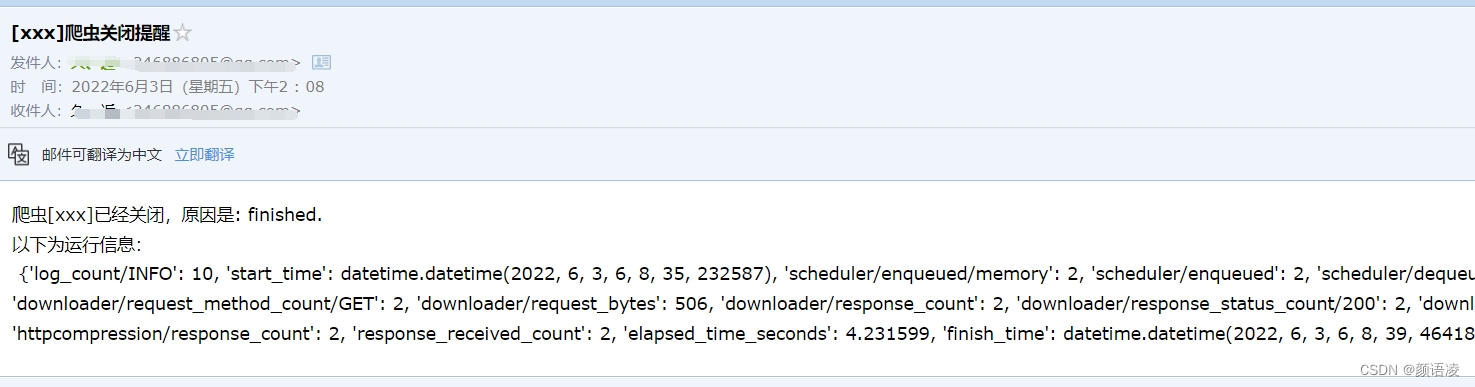Click the 邮件可翻译为中文 notice text
Viewport: 1475px width, 387px height.
102,155
